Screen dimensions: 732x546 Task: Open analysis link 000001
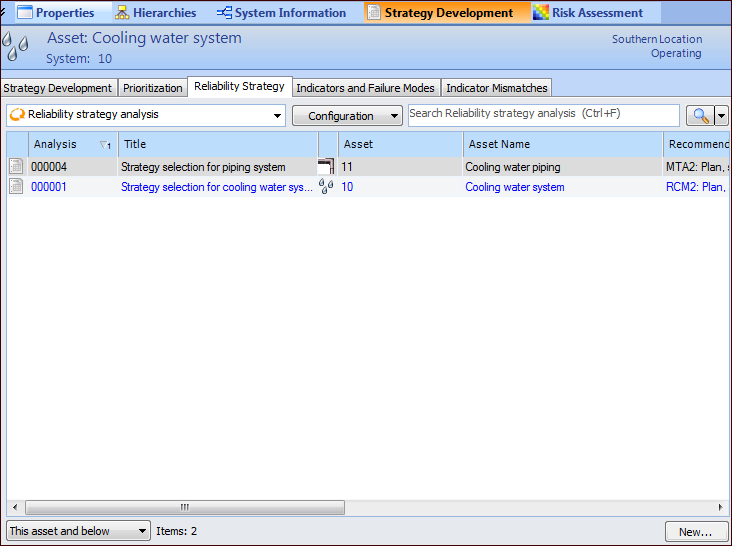pyautogui.click(x=49, y=187)
